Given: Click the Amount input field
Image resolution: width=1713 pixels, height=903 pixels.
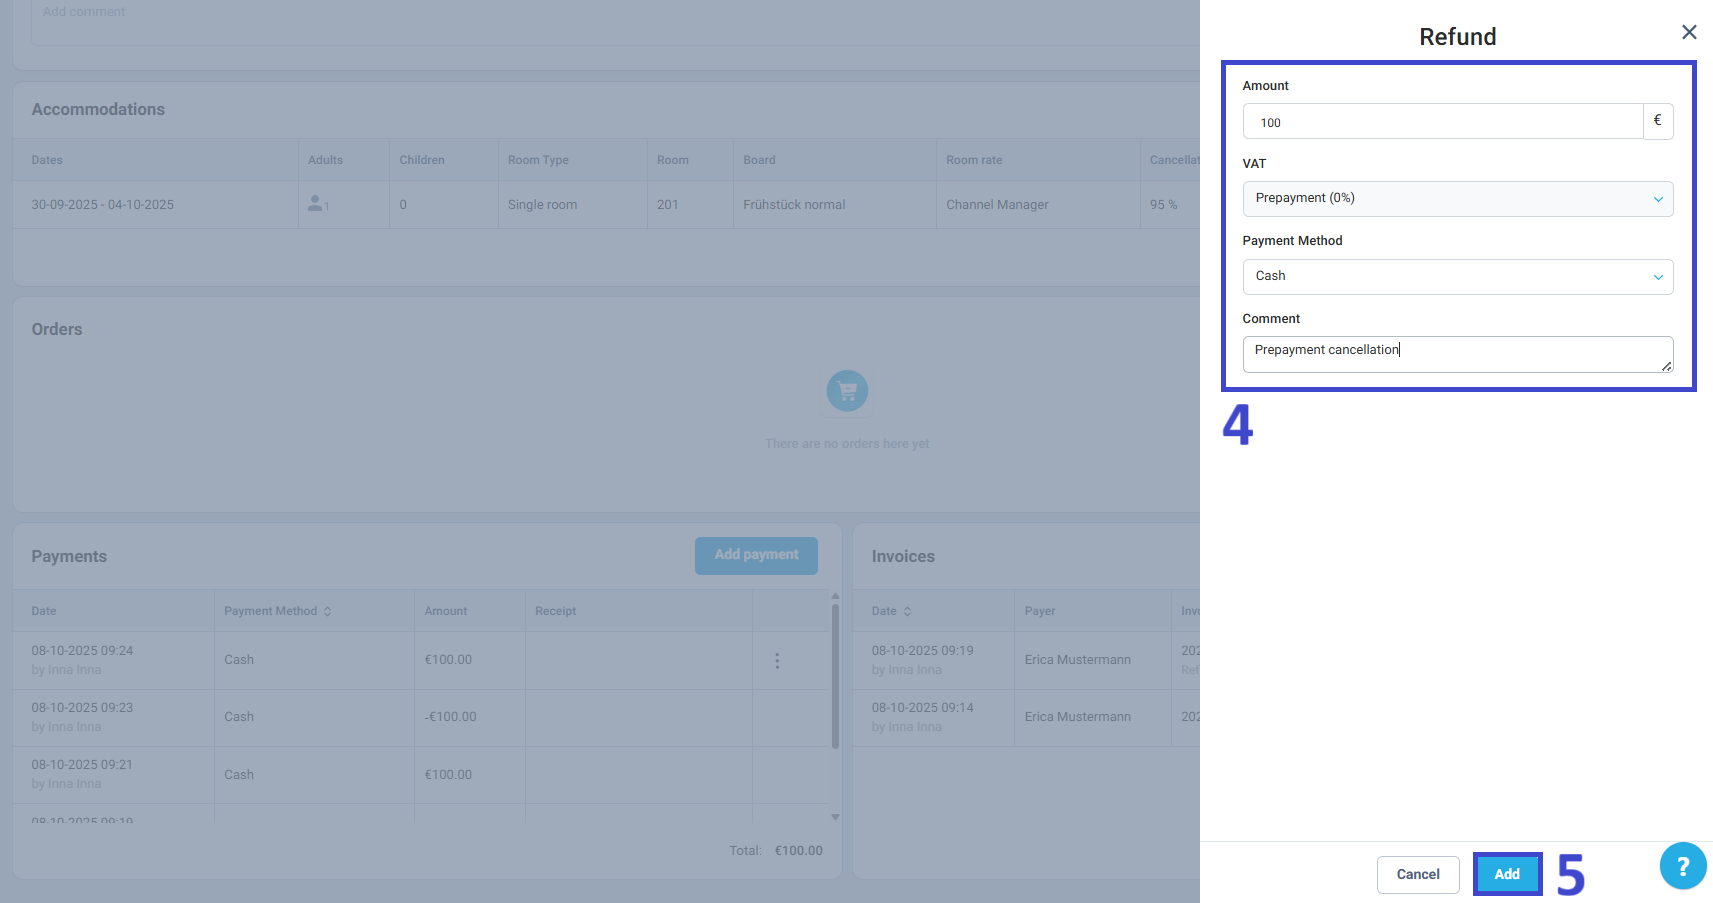Looking at the screenshot, I should 1442,122.
